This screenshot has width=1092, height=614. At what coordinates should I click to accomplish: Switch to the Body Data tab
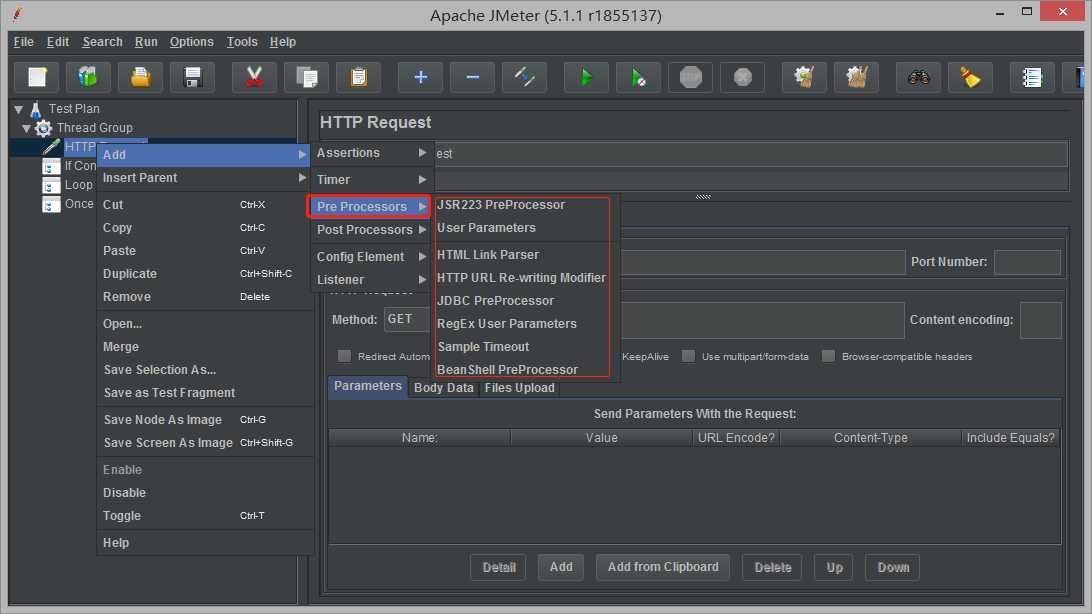click(444, 388)
